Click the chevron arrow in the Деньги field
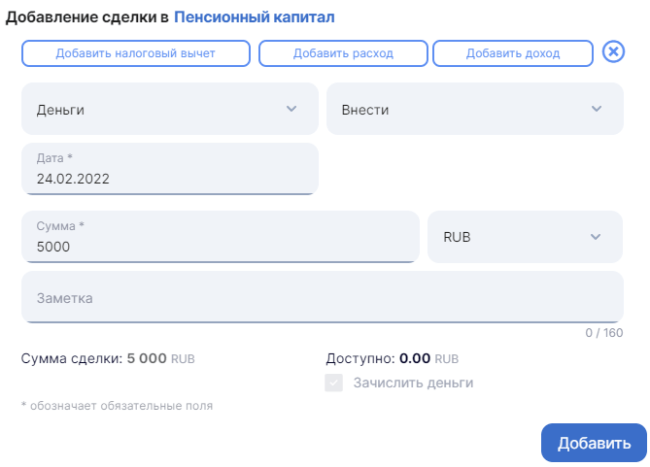 [292, 109]
